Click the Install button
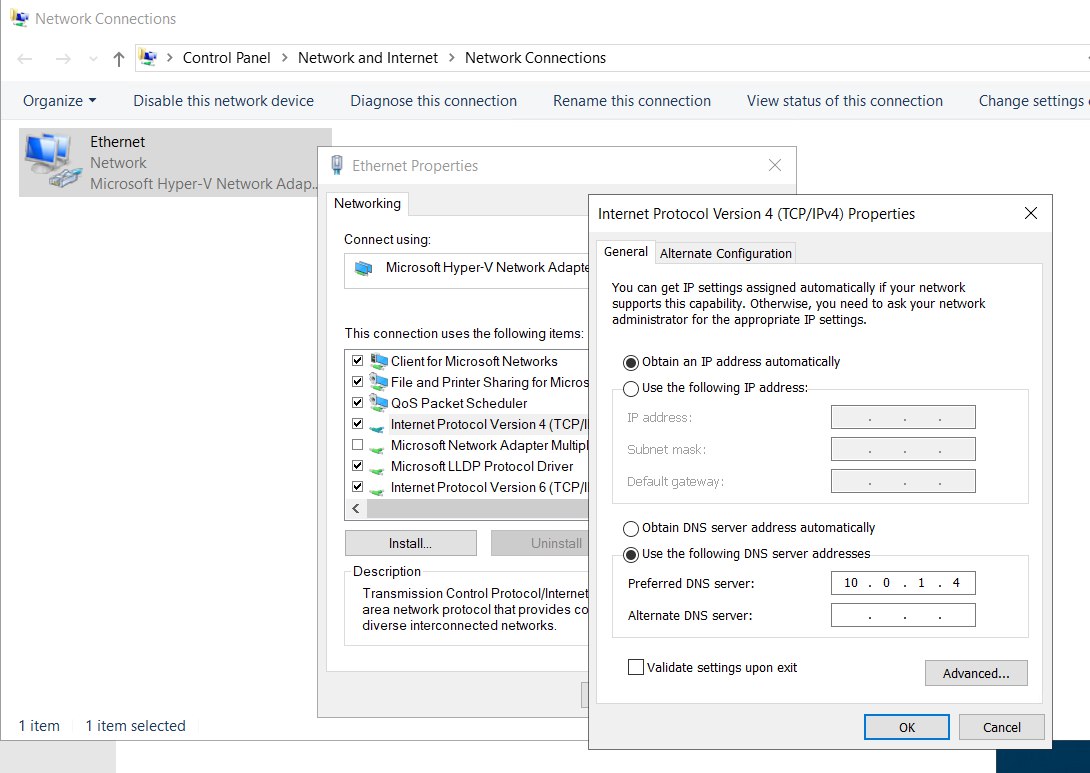 tap(410, 542)
